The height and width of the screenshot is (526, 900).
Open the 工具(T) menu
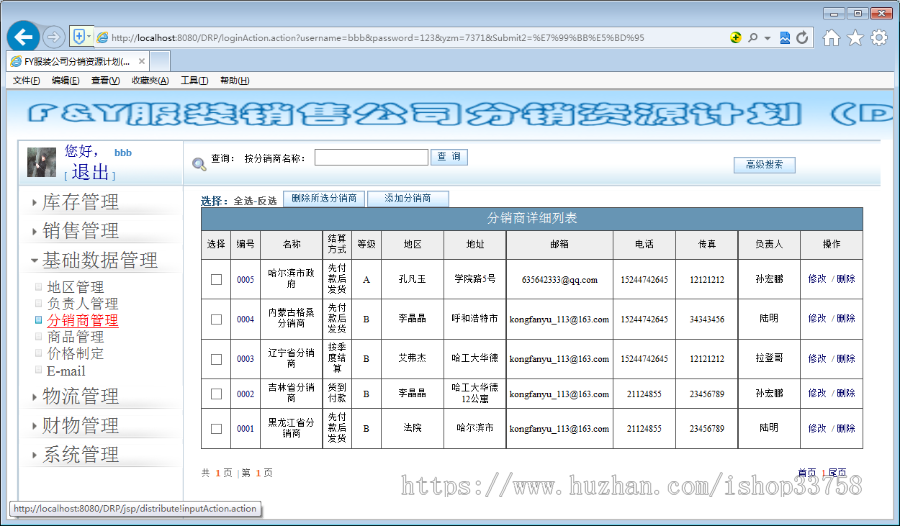point(194,80)
